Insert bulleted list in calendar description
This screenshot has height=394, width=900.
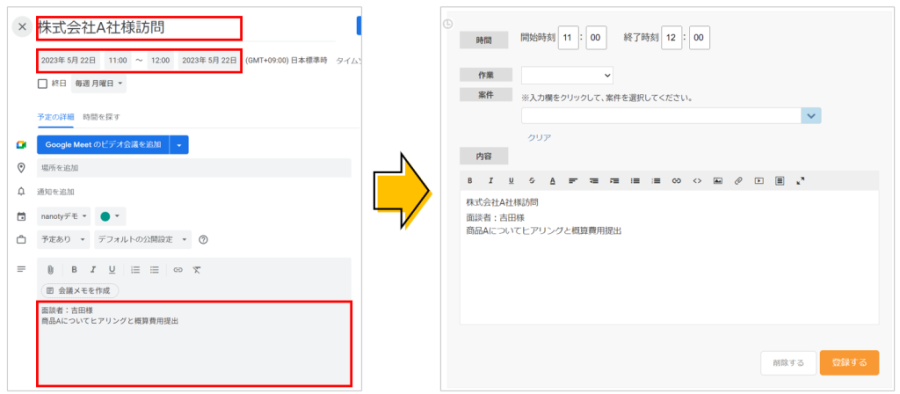pyautogui.click(x=154, y=269)
